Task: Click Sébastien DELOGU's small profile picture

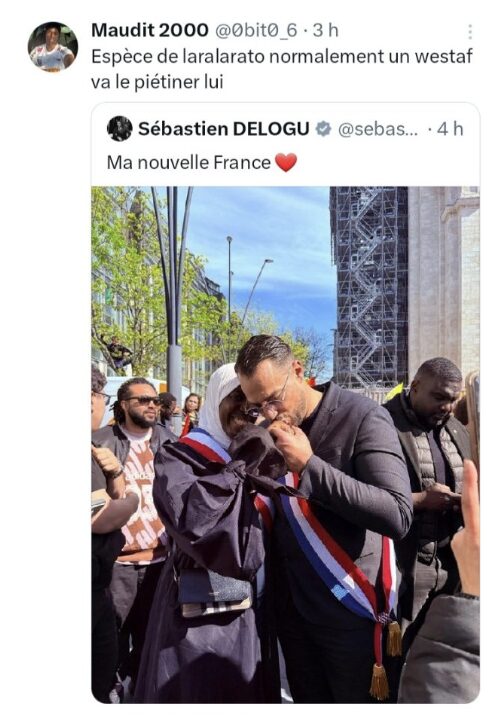Action: point(119,129)
